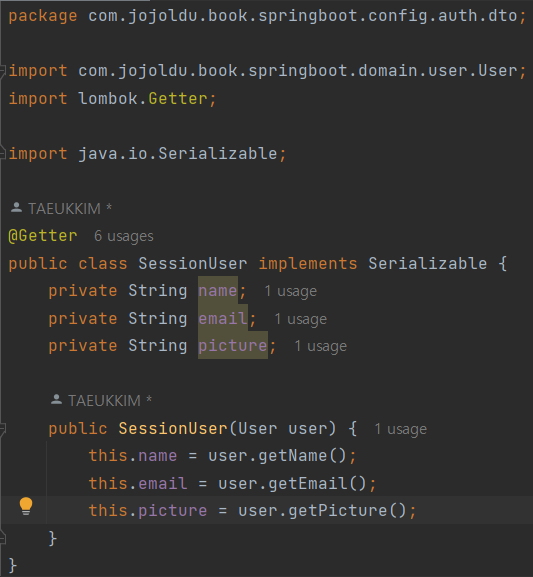Viewport: 533px width, 577px height.
Task: Click the constructor closing brace fold marker
Action: pyautogui.click(x=2, y=538)
